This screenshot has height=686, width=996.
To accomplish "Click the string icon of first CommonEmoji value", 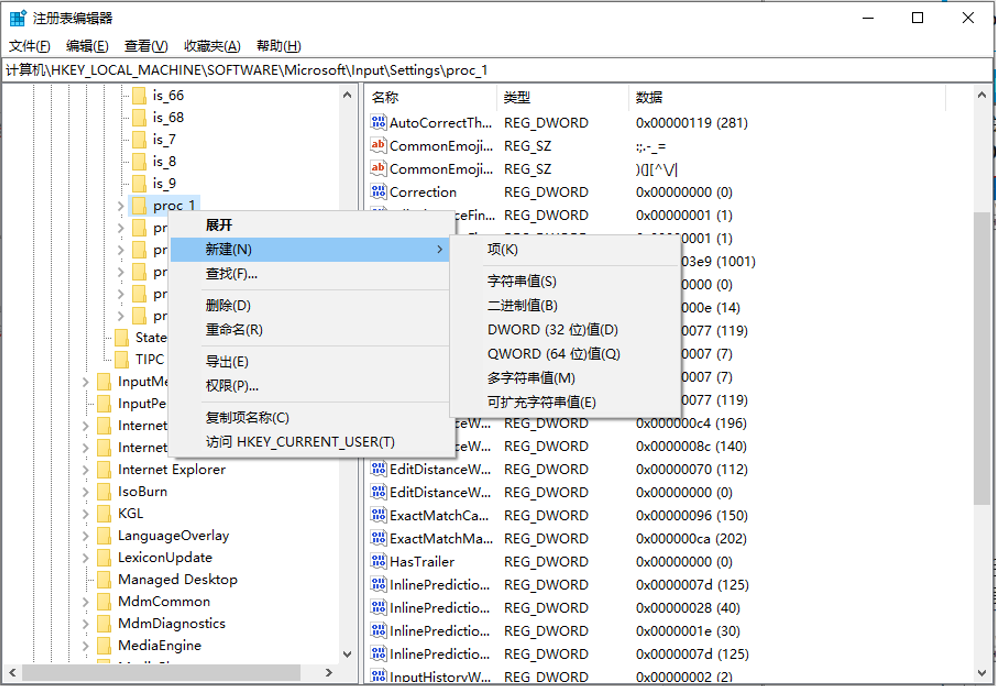I will coord(378,146).
